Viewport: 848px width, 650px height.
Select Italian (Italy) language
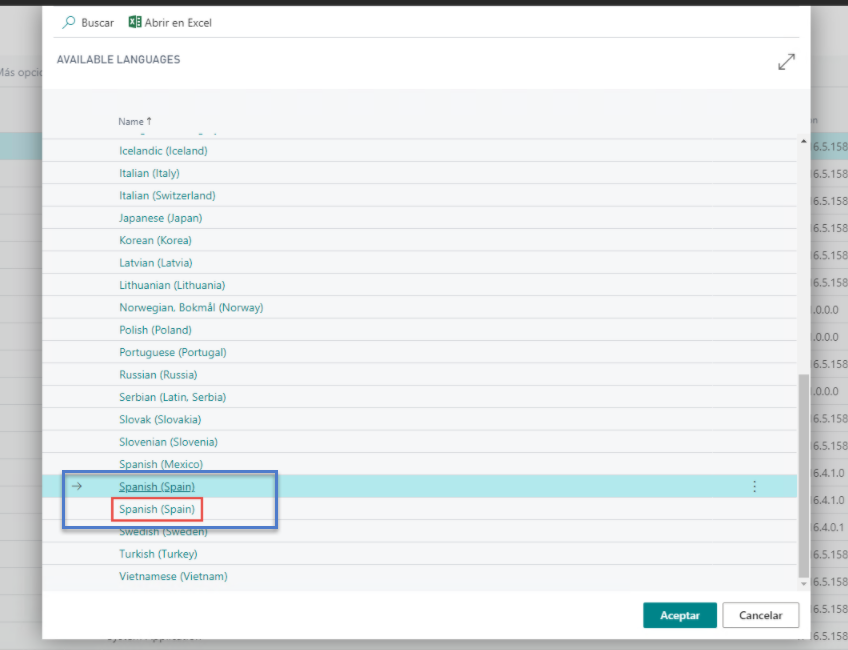pos(149,173)
